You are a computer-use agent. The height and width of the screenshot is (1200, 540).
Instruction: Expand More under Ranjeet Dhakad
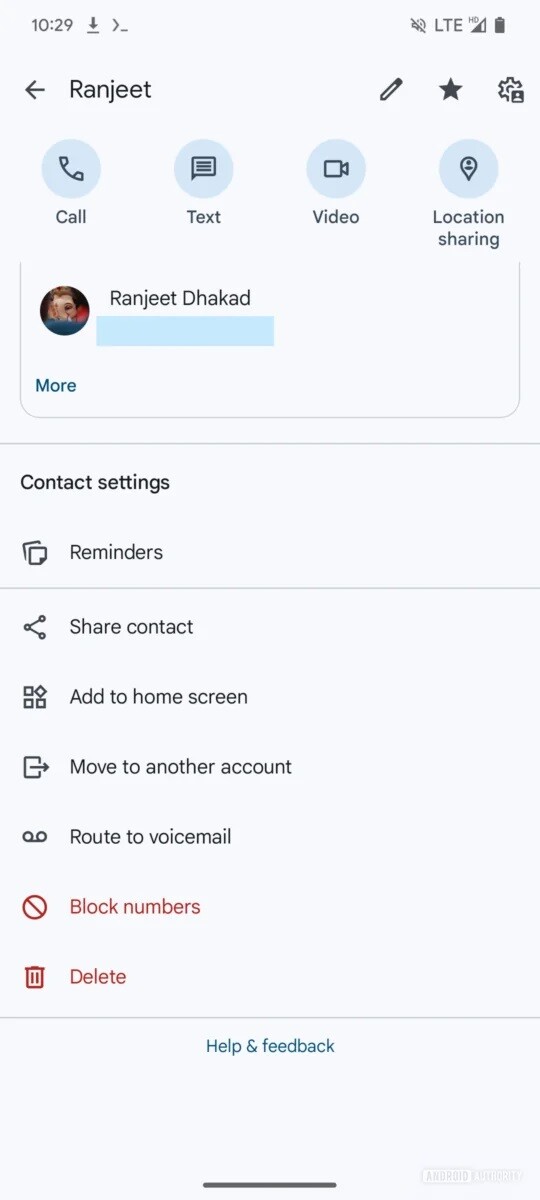tap(56, 385)
